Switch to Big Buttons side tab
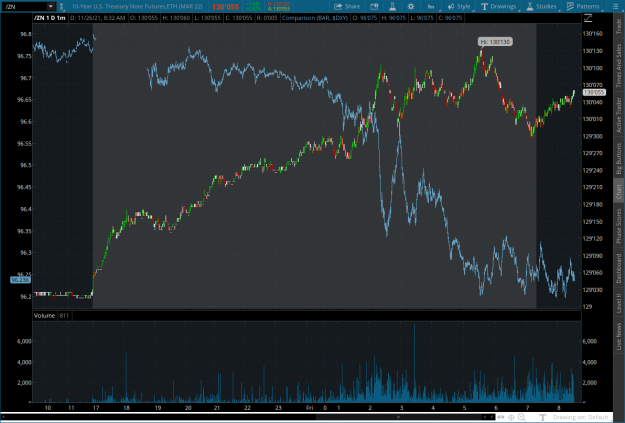The height and width of the screenshot is (423, 625). 619,158
